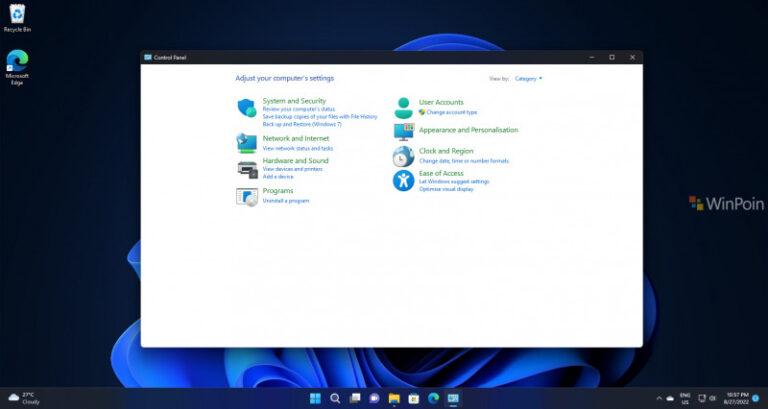
Task: Click View devices and printers link
Action: point(293,169)
